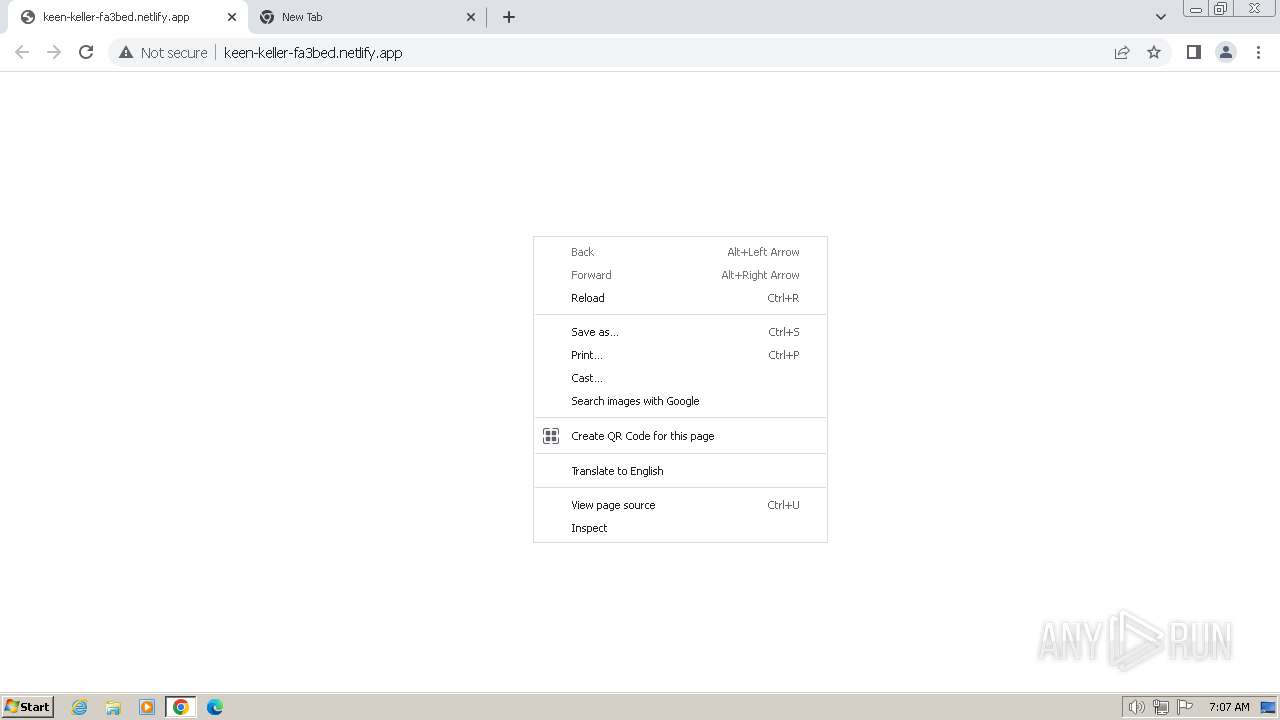Restore down the Chrome window

coord(1220,9)
